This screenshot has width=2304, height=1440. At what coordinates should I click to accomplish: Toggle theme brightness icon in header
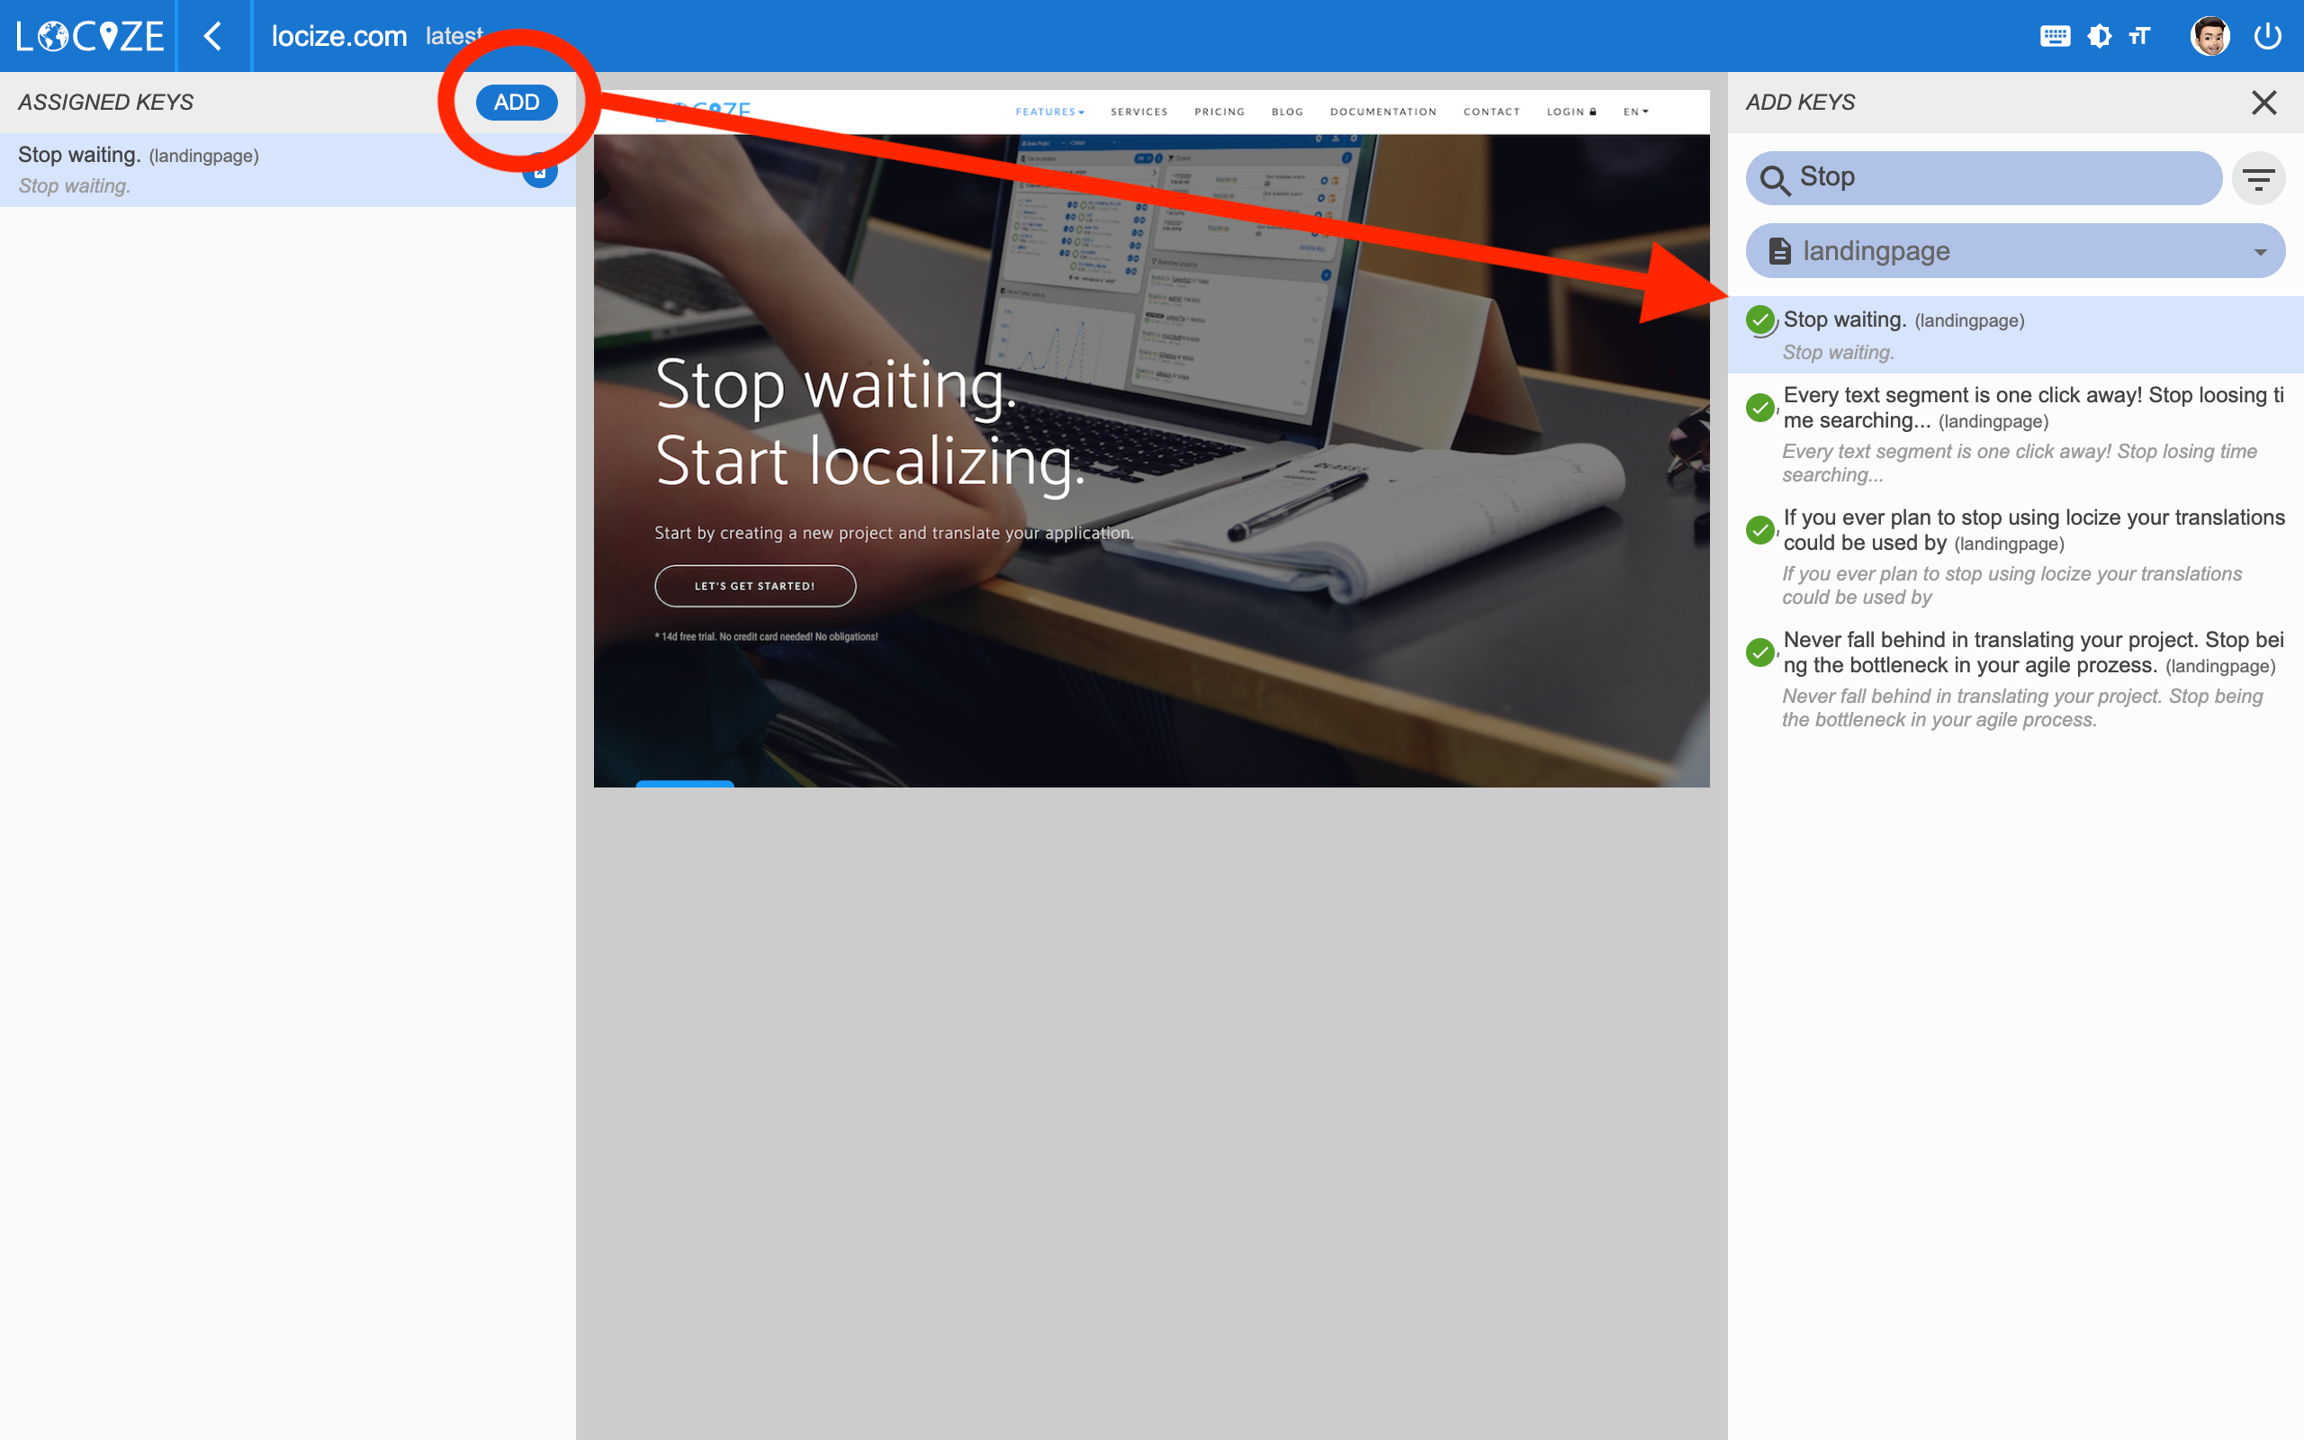2099,36
